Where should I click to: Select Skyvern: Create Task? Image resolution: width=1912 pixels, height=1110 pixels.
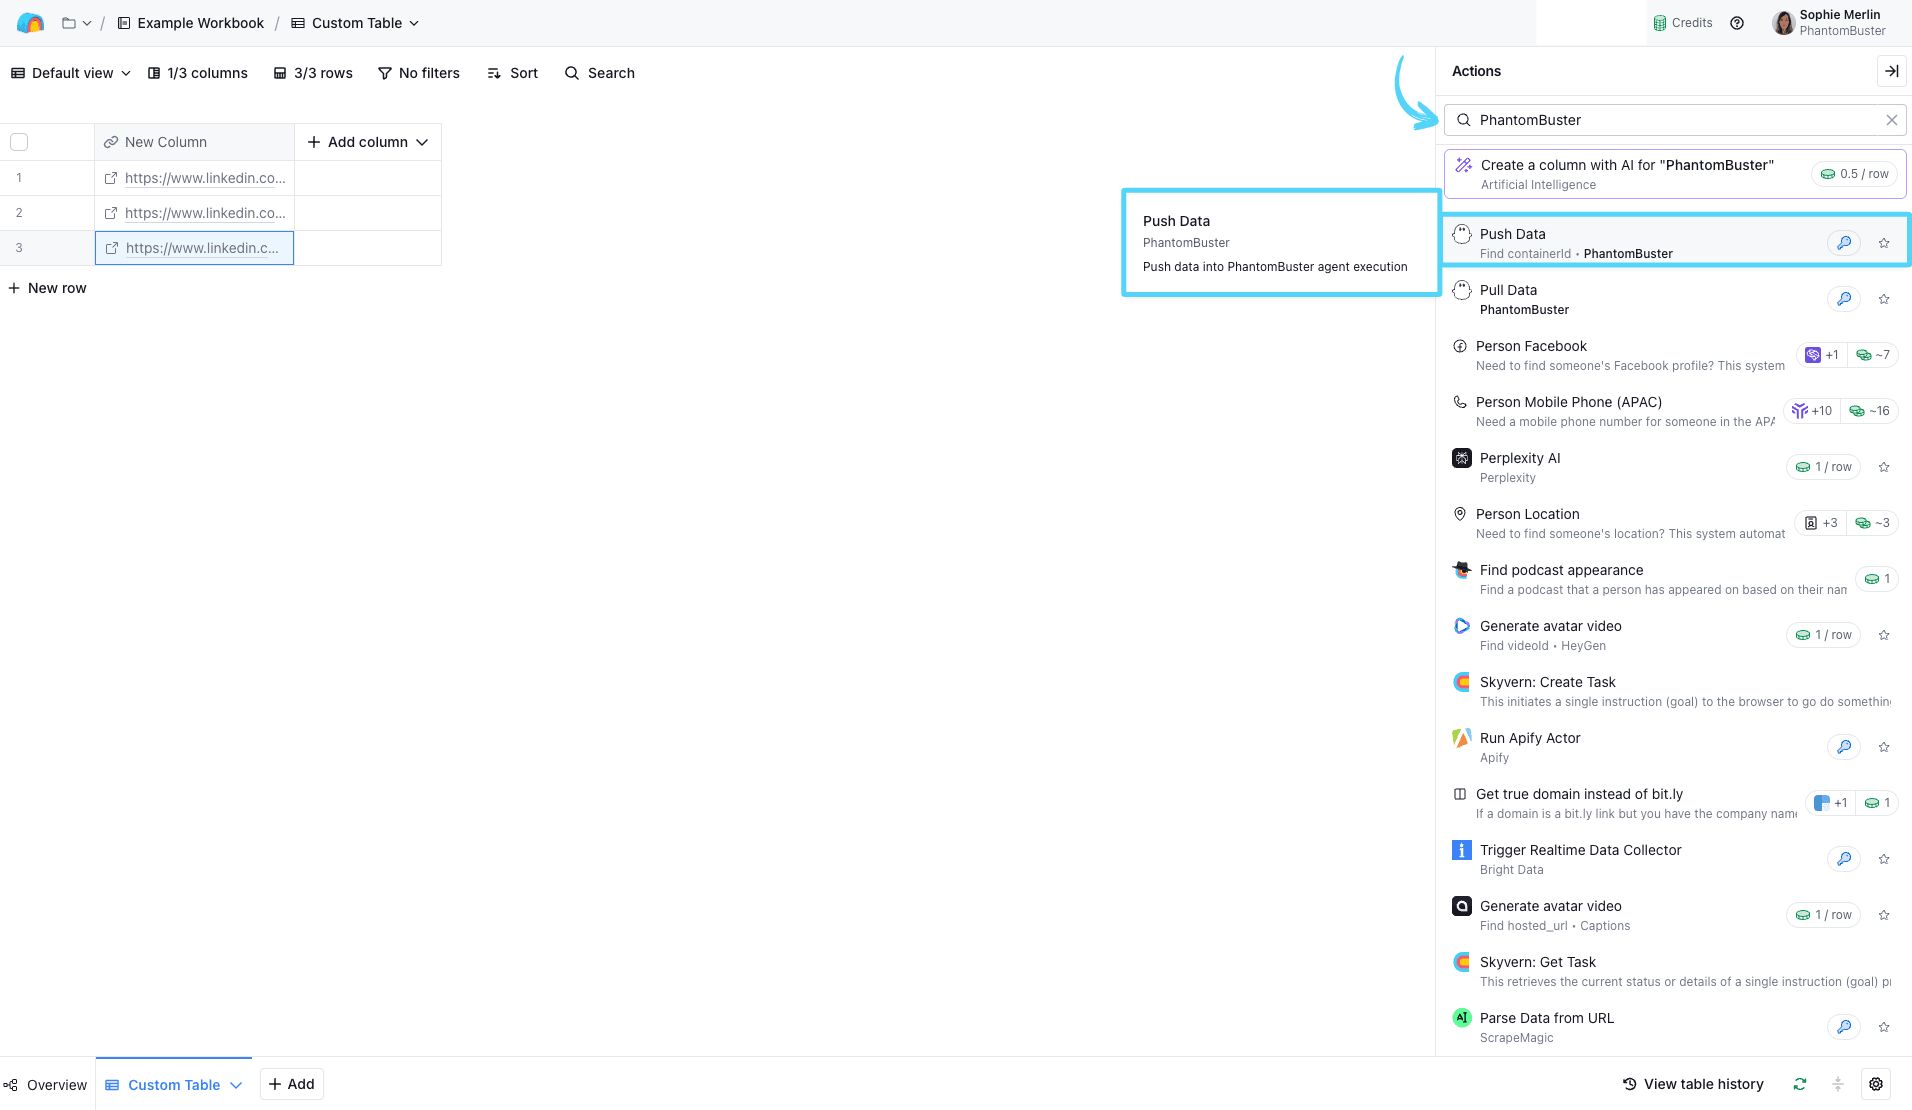[1675, 690]
